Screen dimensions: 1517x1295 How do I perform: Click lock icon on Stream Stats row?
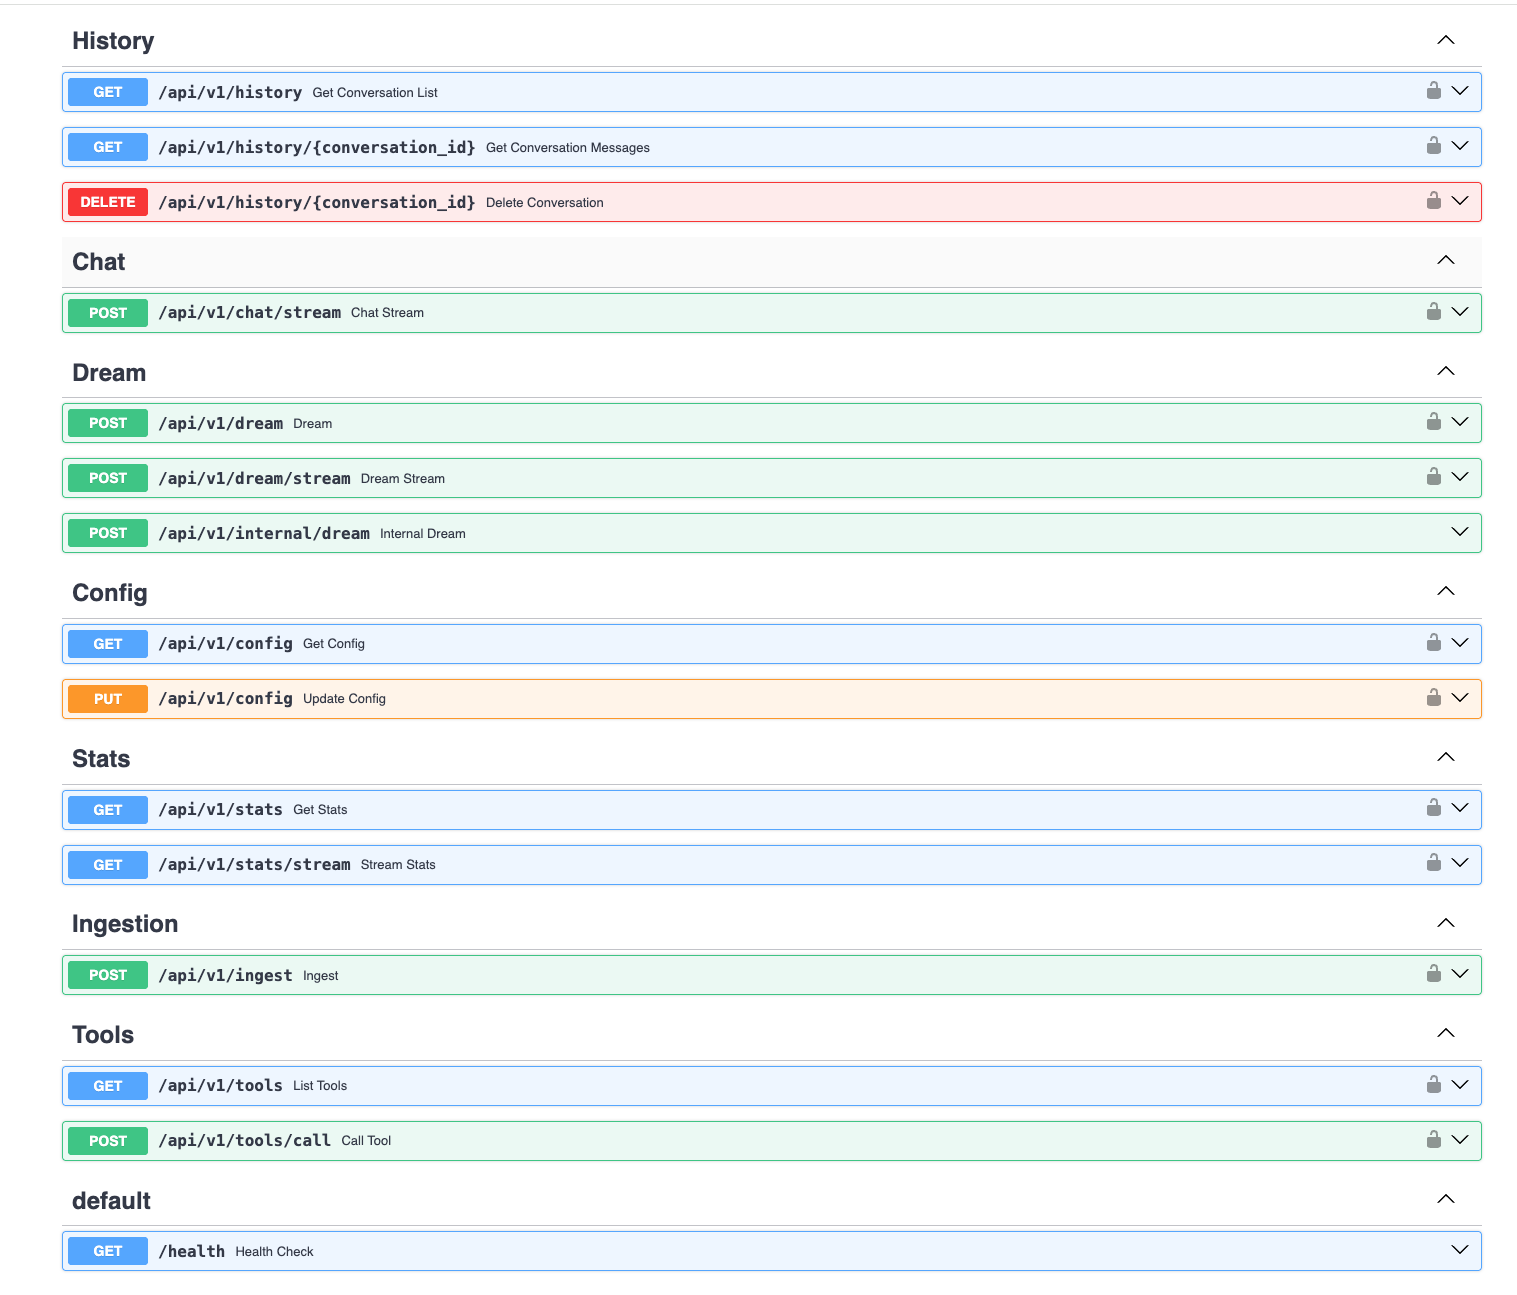coord(1433,862)
